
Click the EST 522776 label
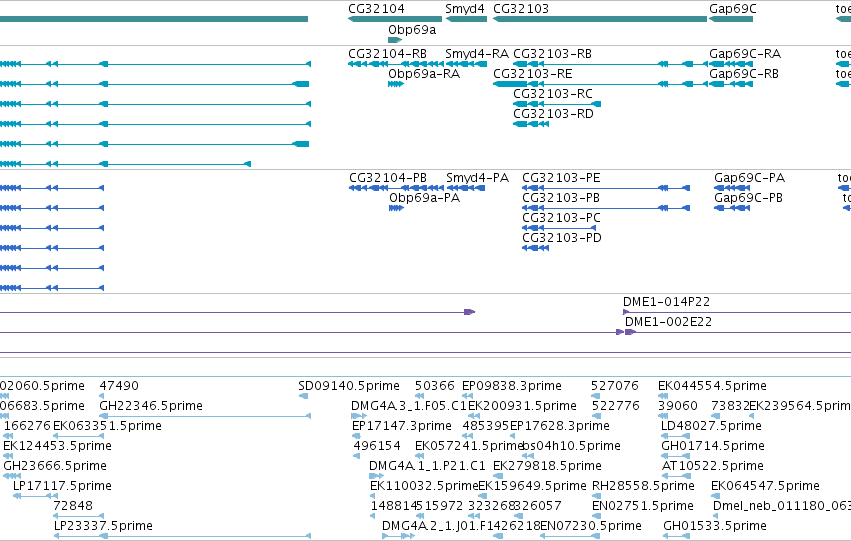tap(615, 406)
